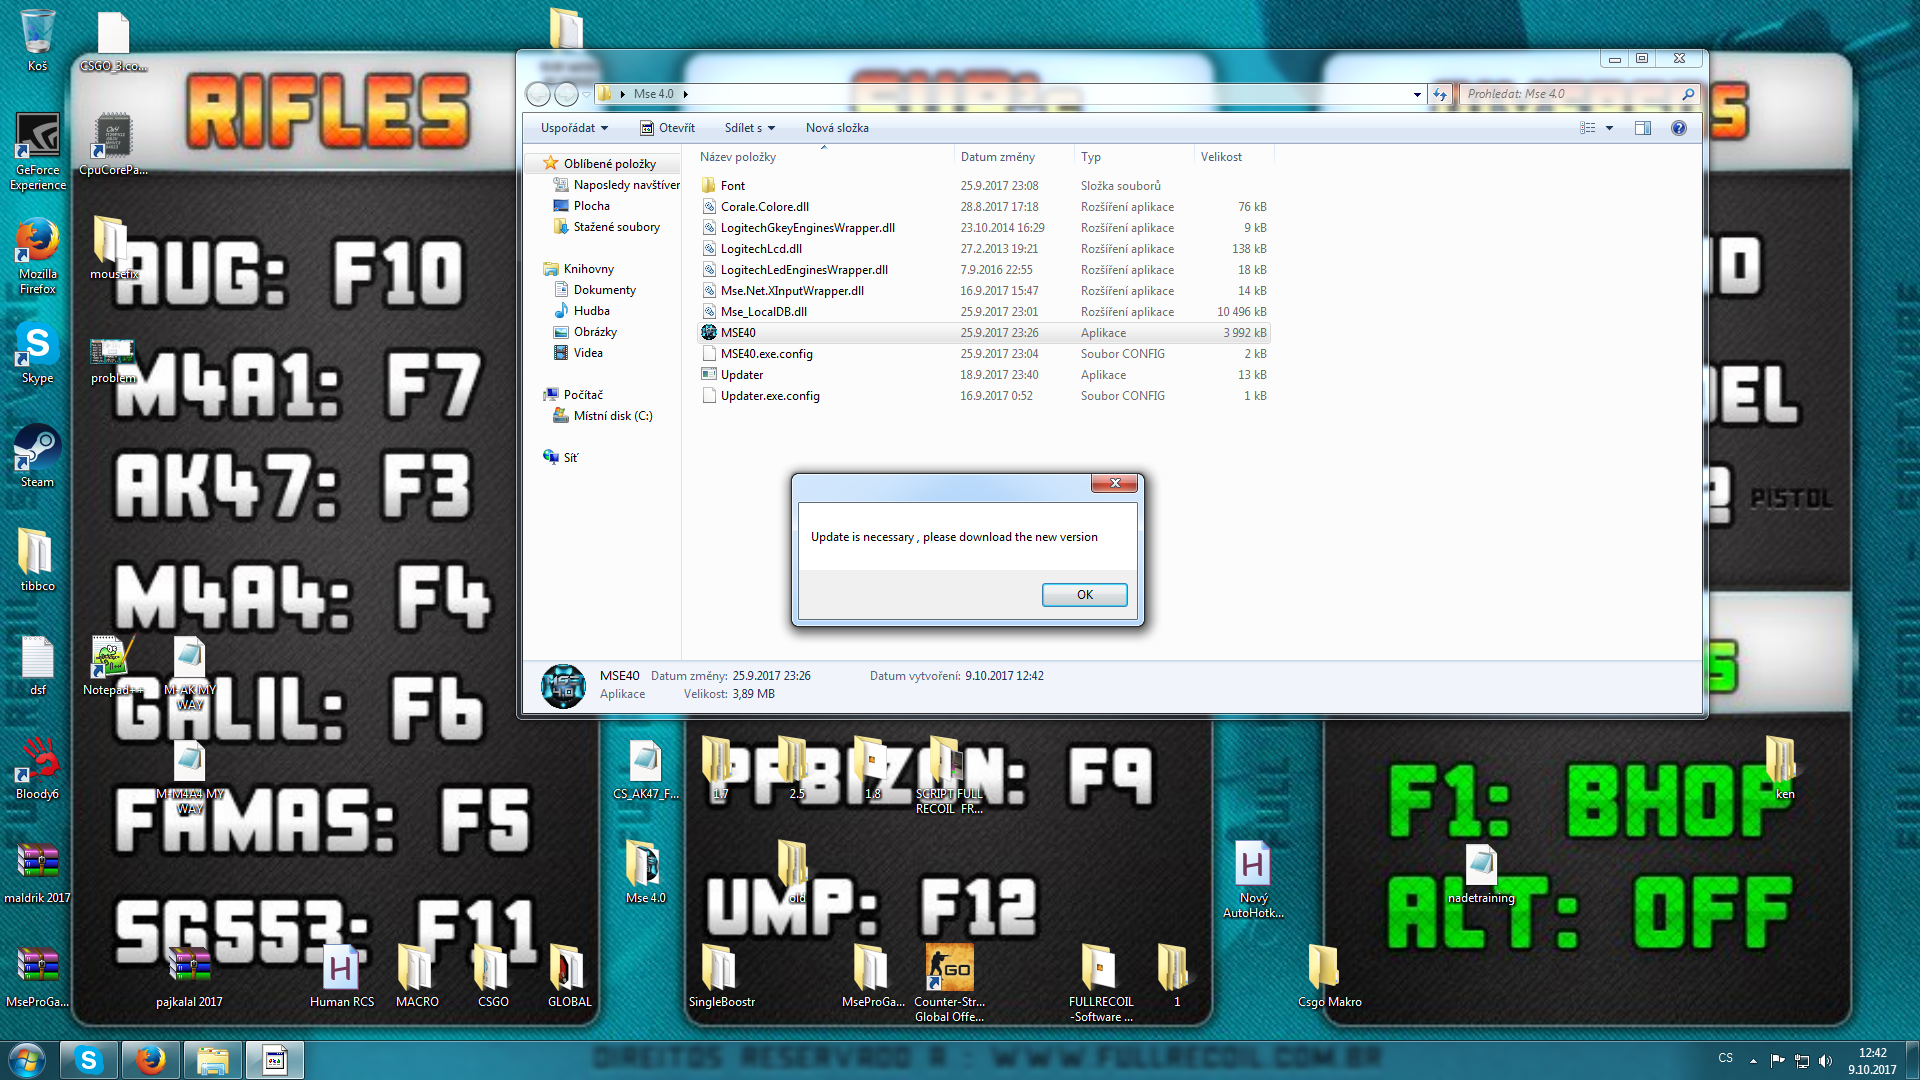Select MSE40.exe.config file
1920x1080 pixels.
(x=984, y=354)
